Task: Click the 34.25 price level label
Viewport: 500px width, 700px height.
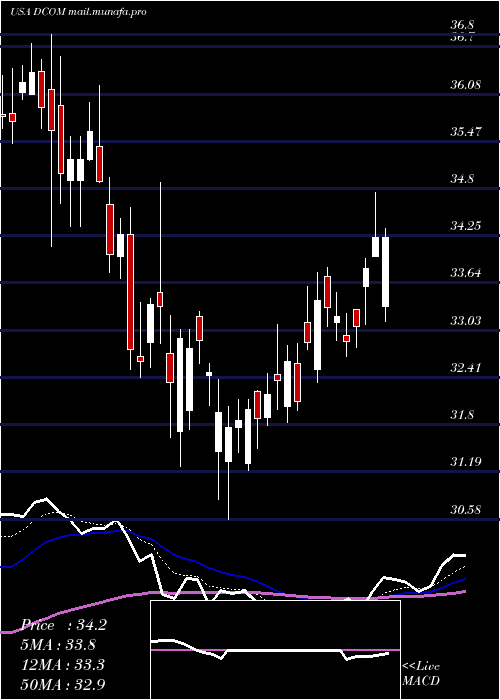Action: coord(466,226)
